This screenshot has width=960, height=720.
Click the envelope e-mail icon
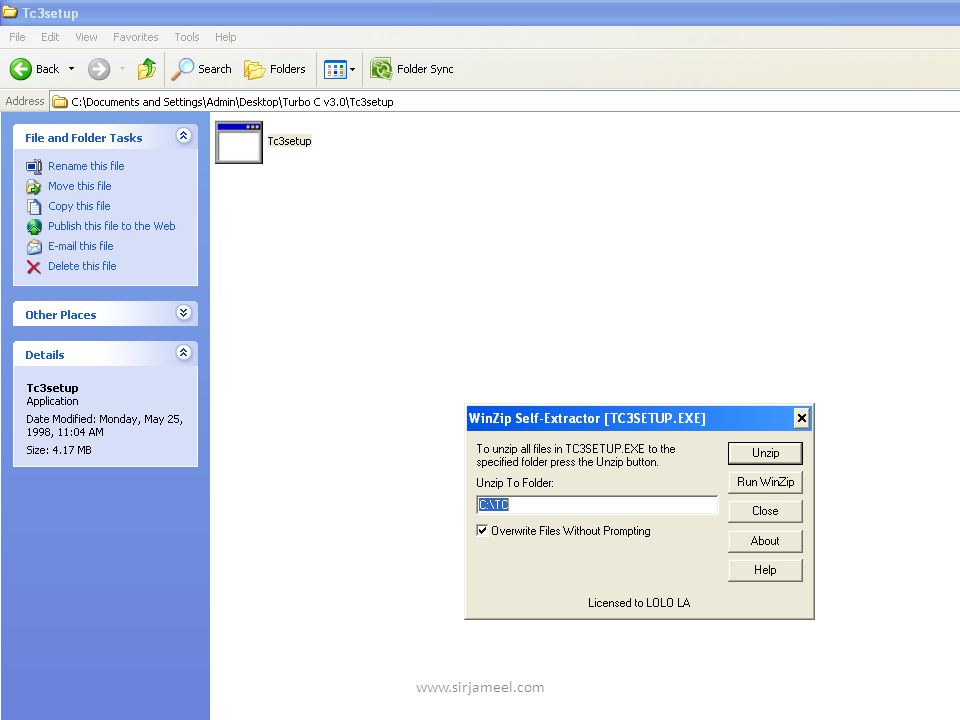point(34,247)
